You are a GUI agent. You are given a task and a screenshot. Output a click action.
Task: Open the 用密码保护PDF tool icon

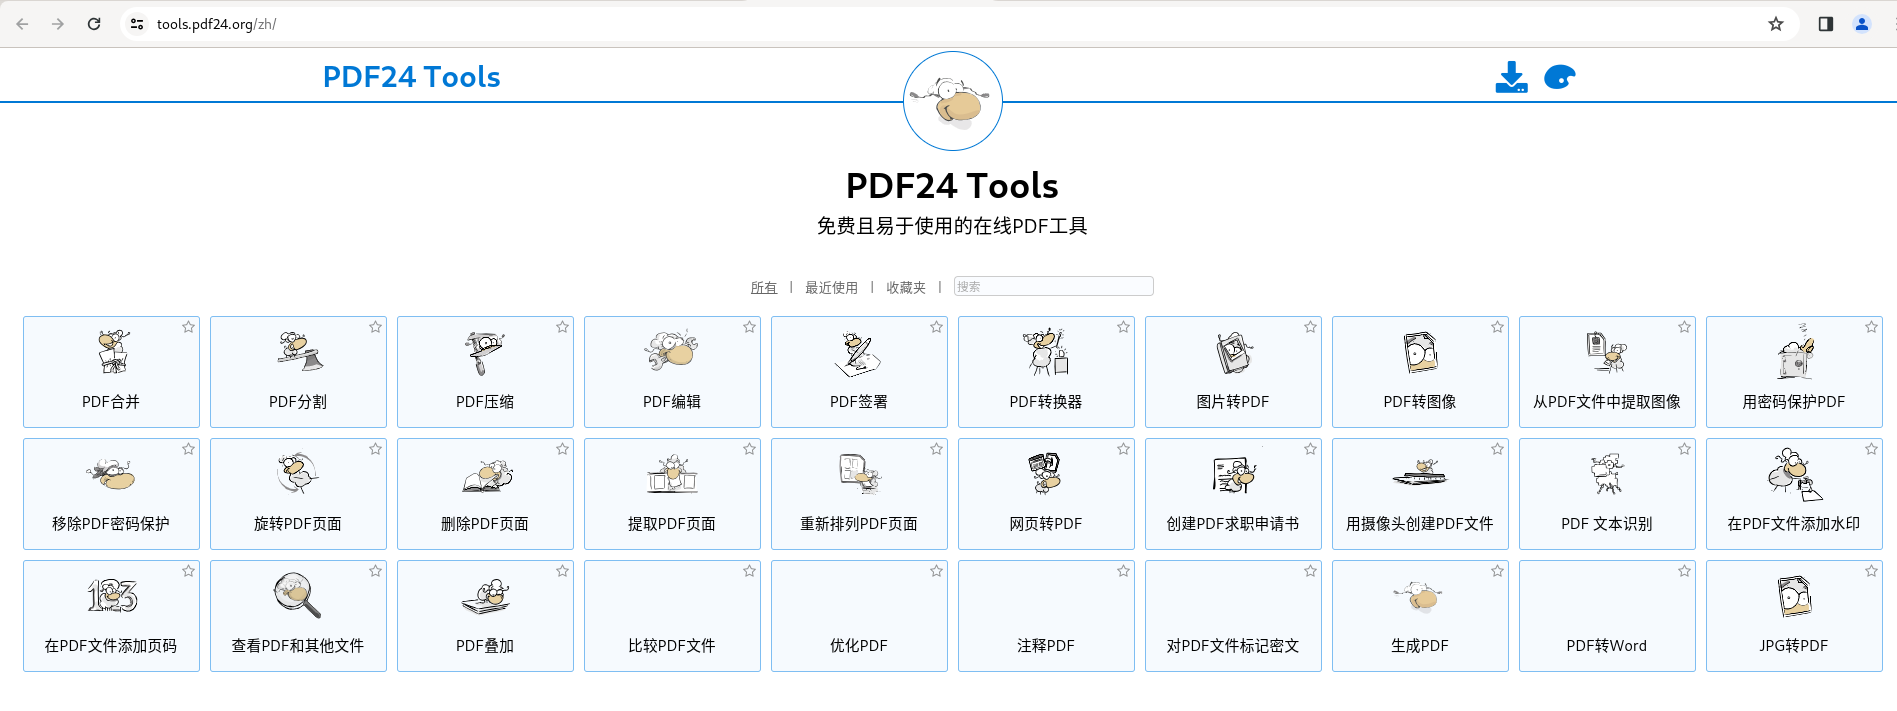1794,352
